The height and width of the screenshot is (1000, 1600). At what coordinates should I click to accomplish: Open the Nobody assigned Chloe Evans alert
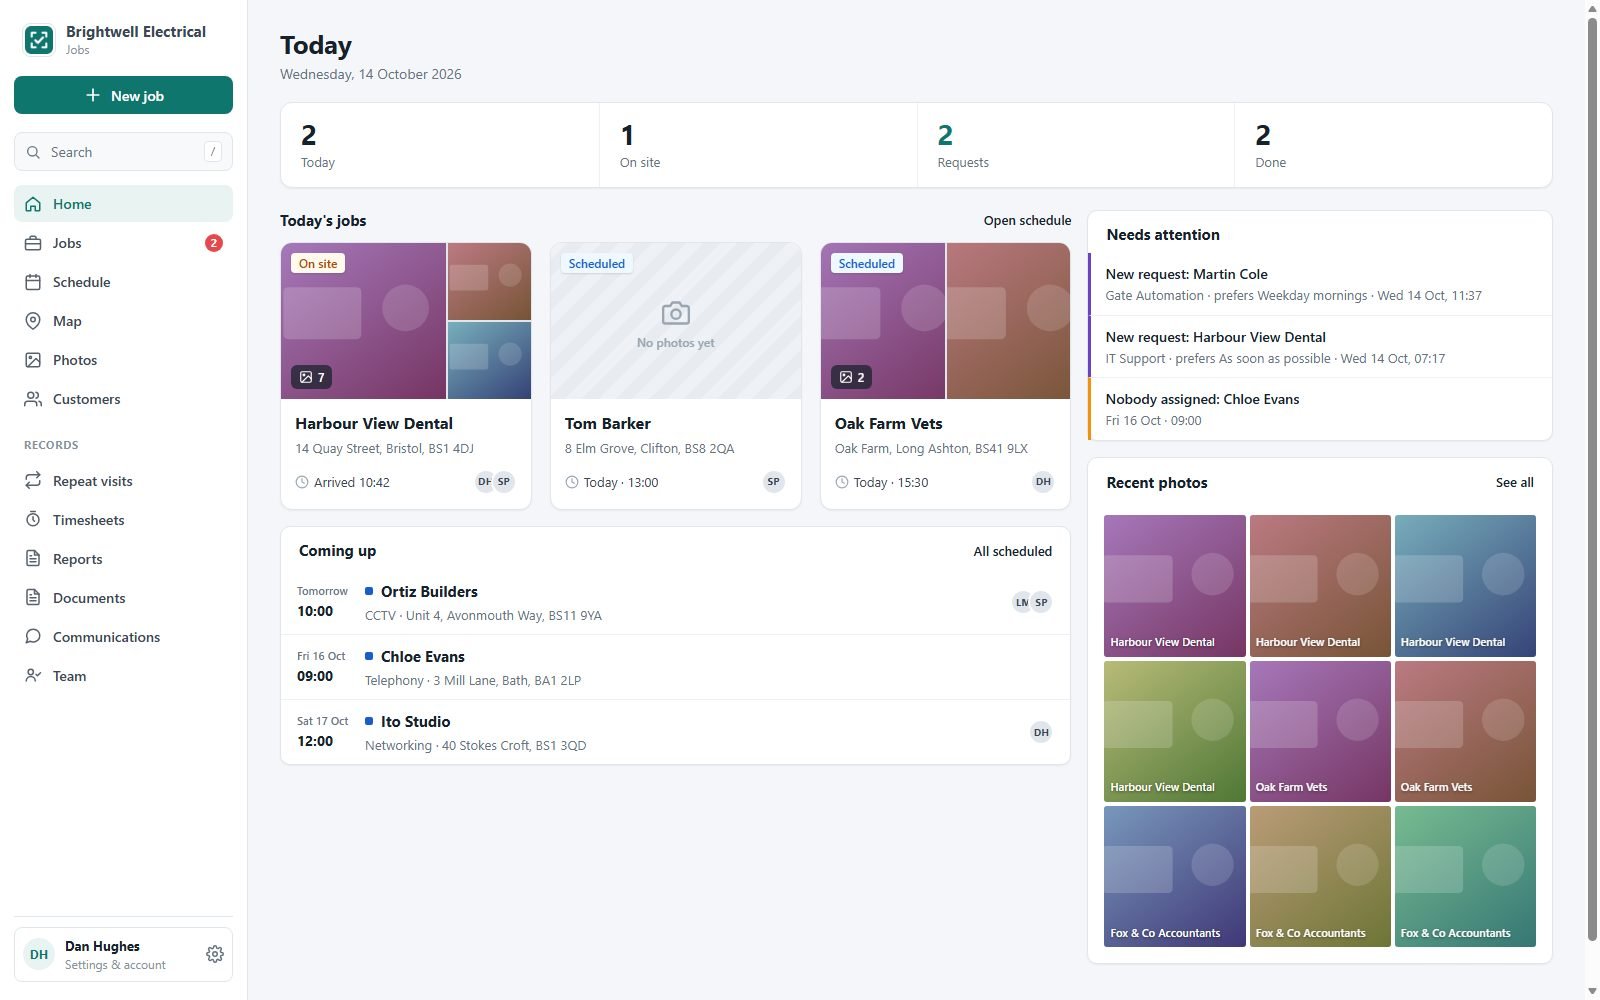(1320, 409)
